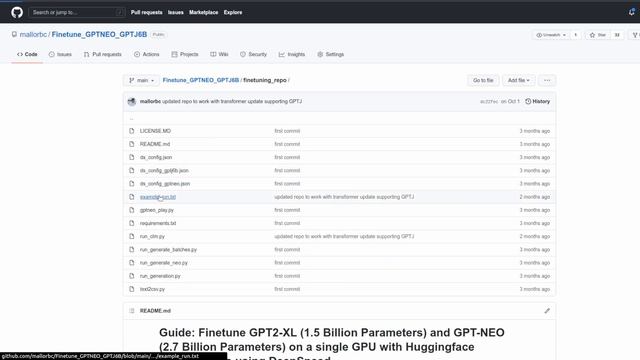Click the file icon beside run_generate_neo.py

click(x=131, y=263)
